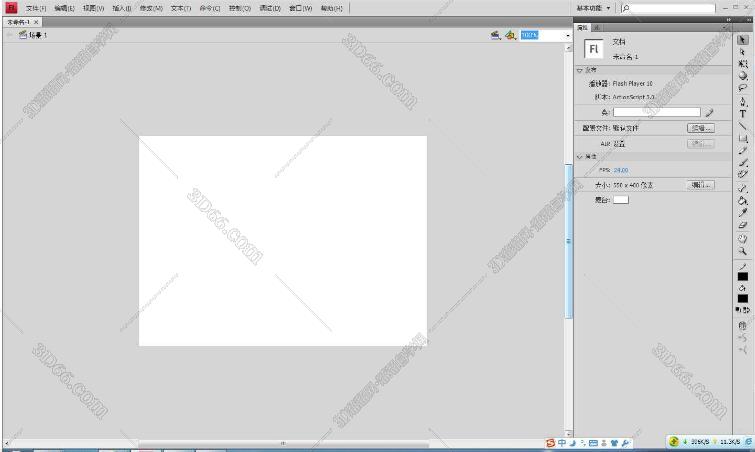This screenshot has width=755, height=452.
Task: Open the stage background color swatch
Action: click(621, 200)
